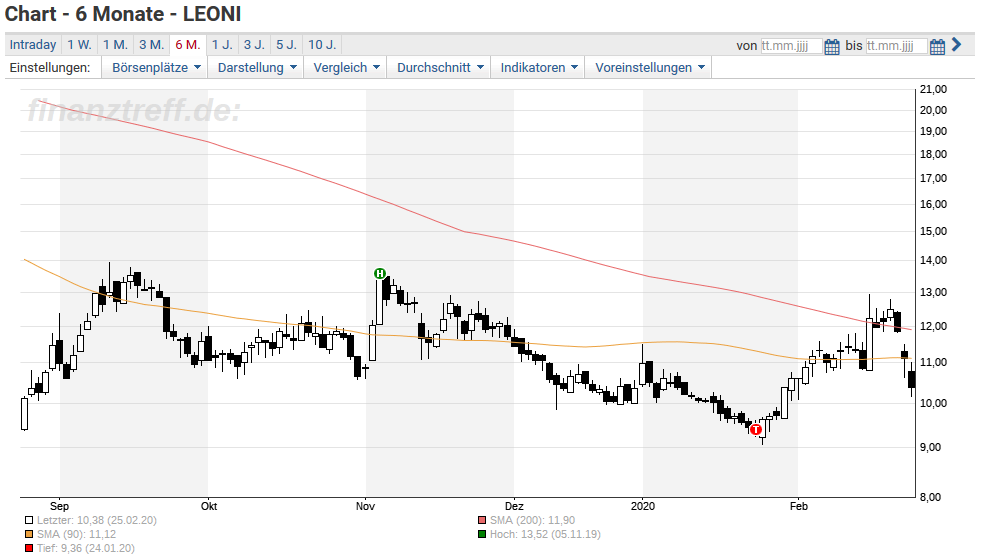The width and height of the screenshot is (983, 558).
Task: Click the 'Nov' axis label
Action: pyautogui.click(x=365, y=506)
